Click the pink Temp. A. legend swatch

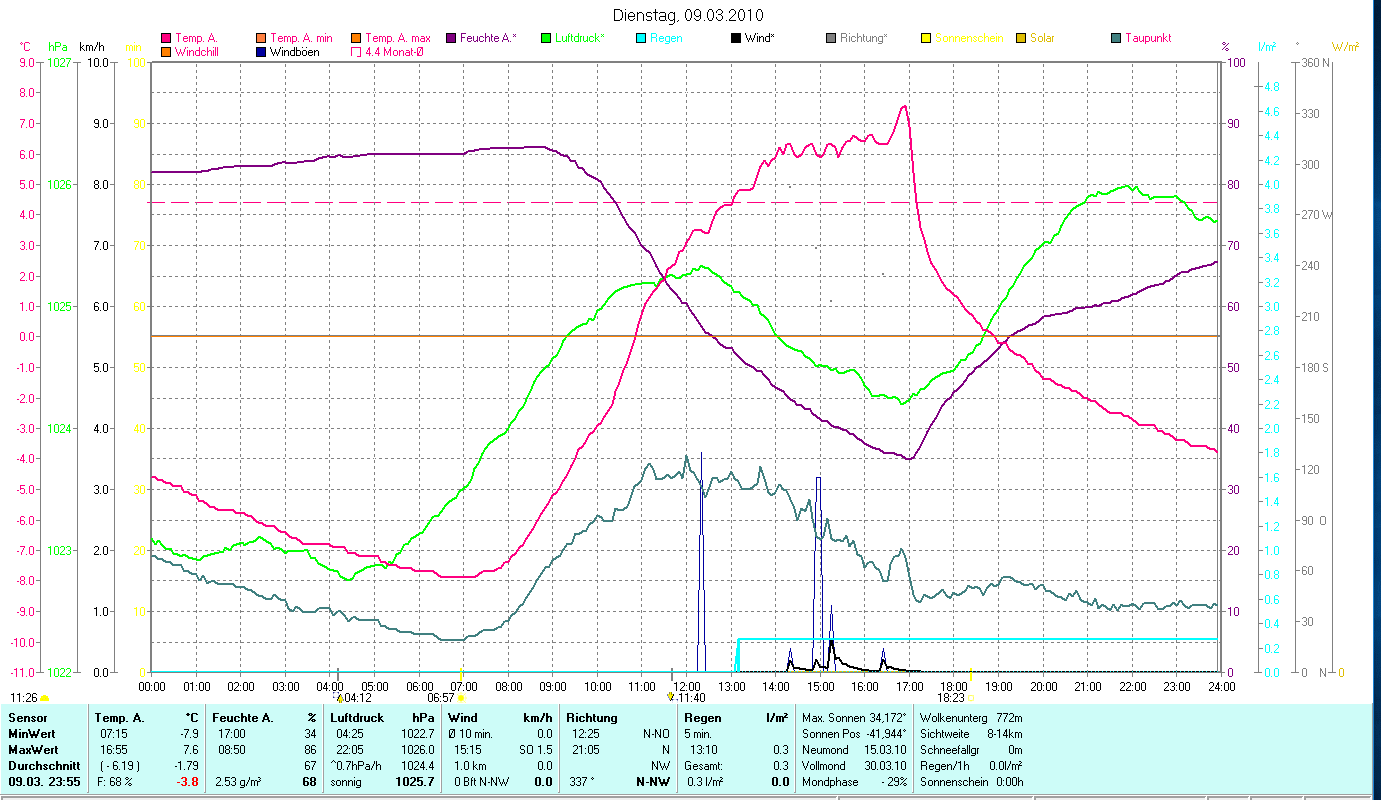[x=166, y=38]
